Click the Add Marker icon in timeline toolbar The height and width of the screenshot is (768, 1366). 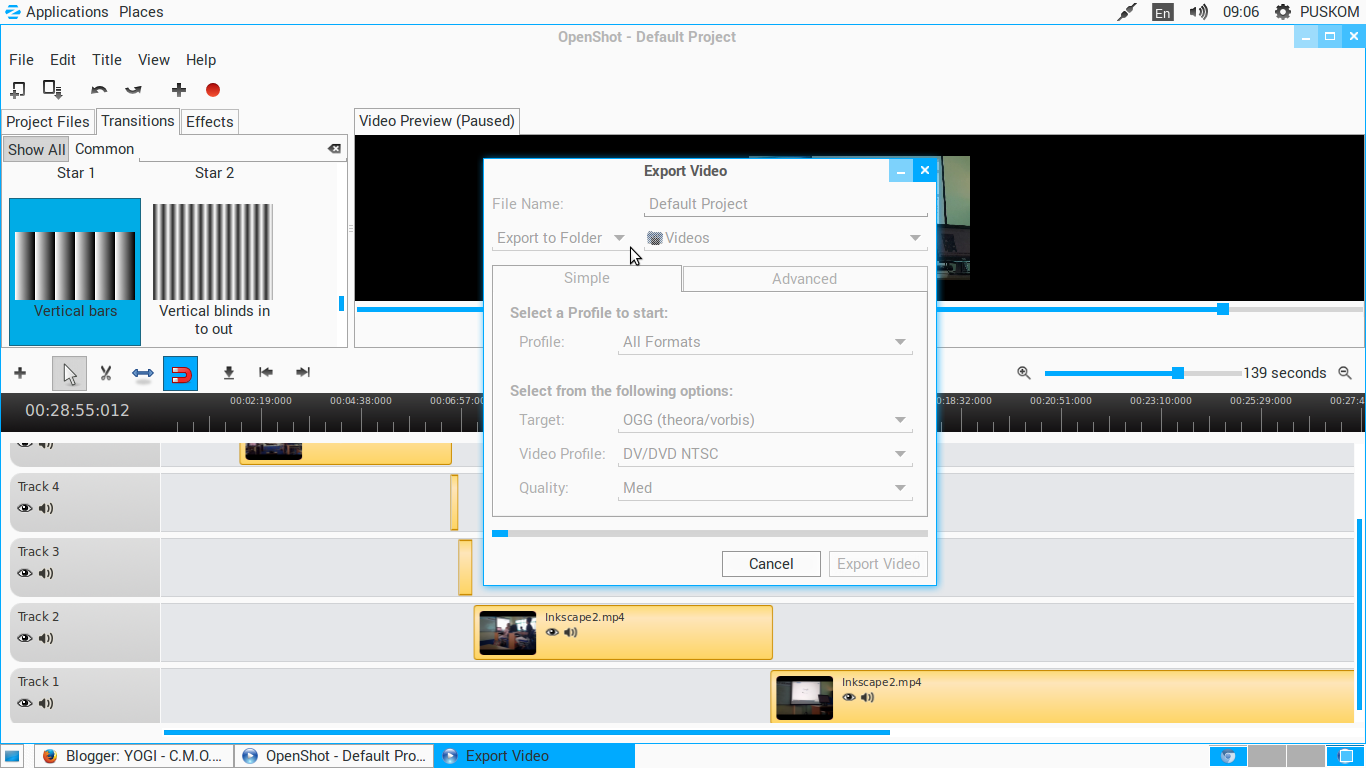click(x=227, y=372)
